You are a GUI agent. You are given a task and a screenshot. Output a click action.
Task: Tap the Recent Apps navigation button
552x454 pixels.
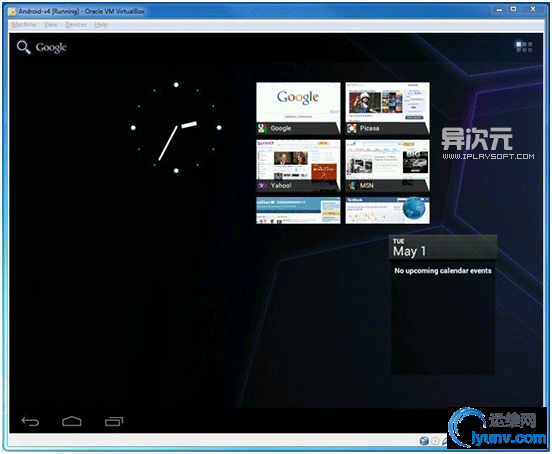tap(114, 421)
